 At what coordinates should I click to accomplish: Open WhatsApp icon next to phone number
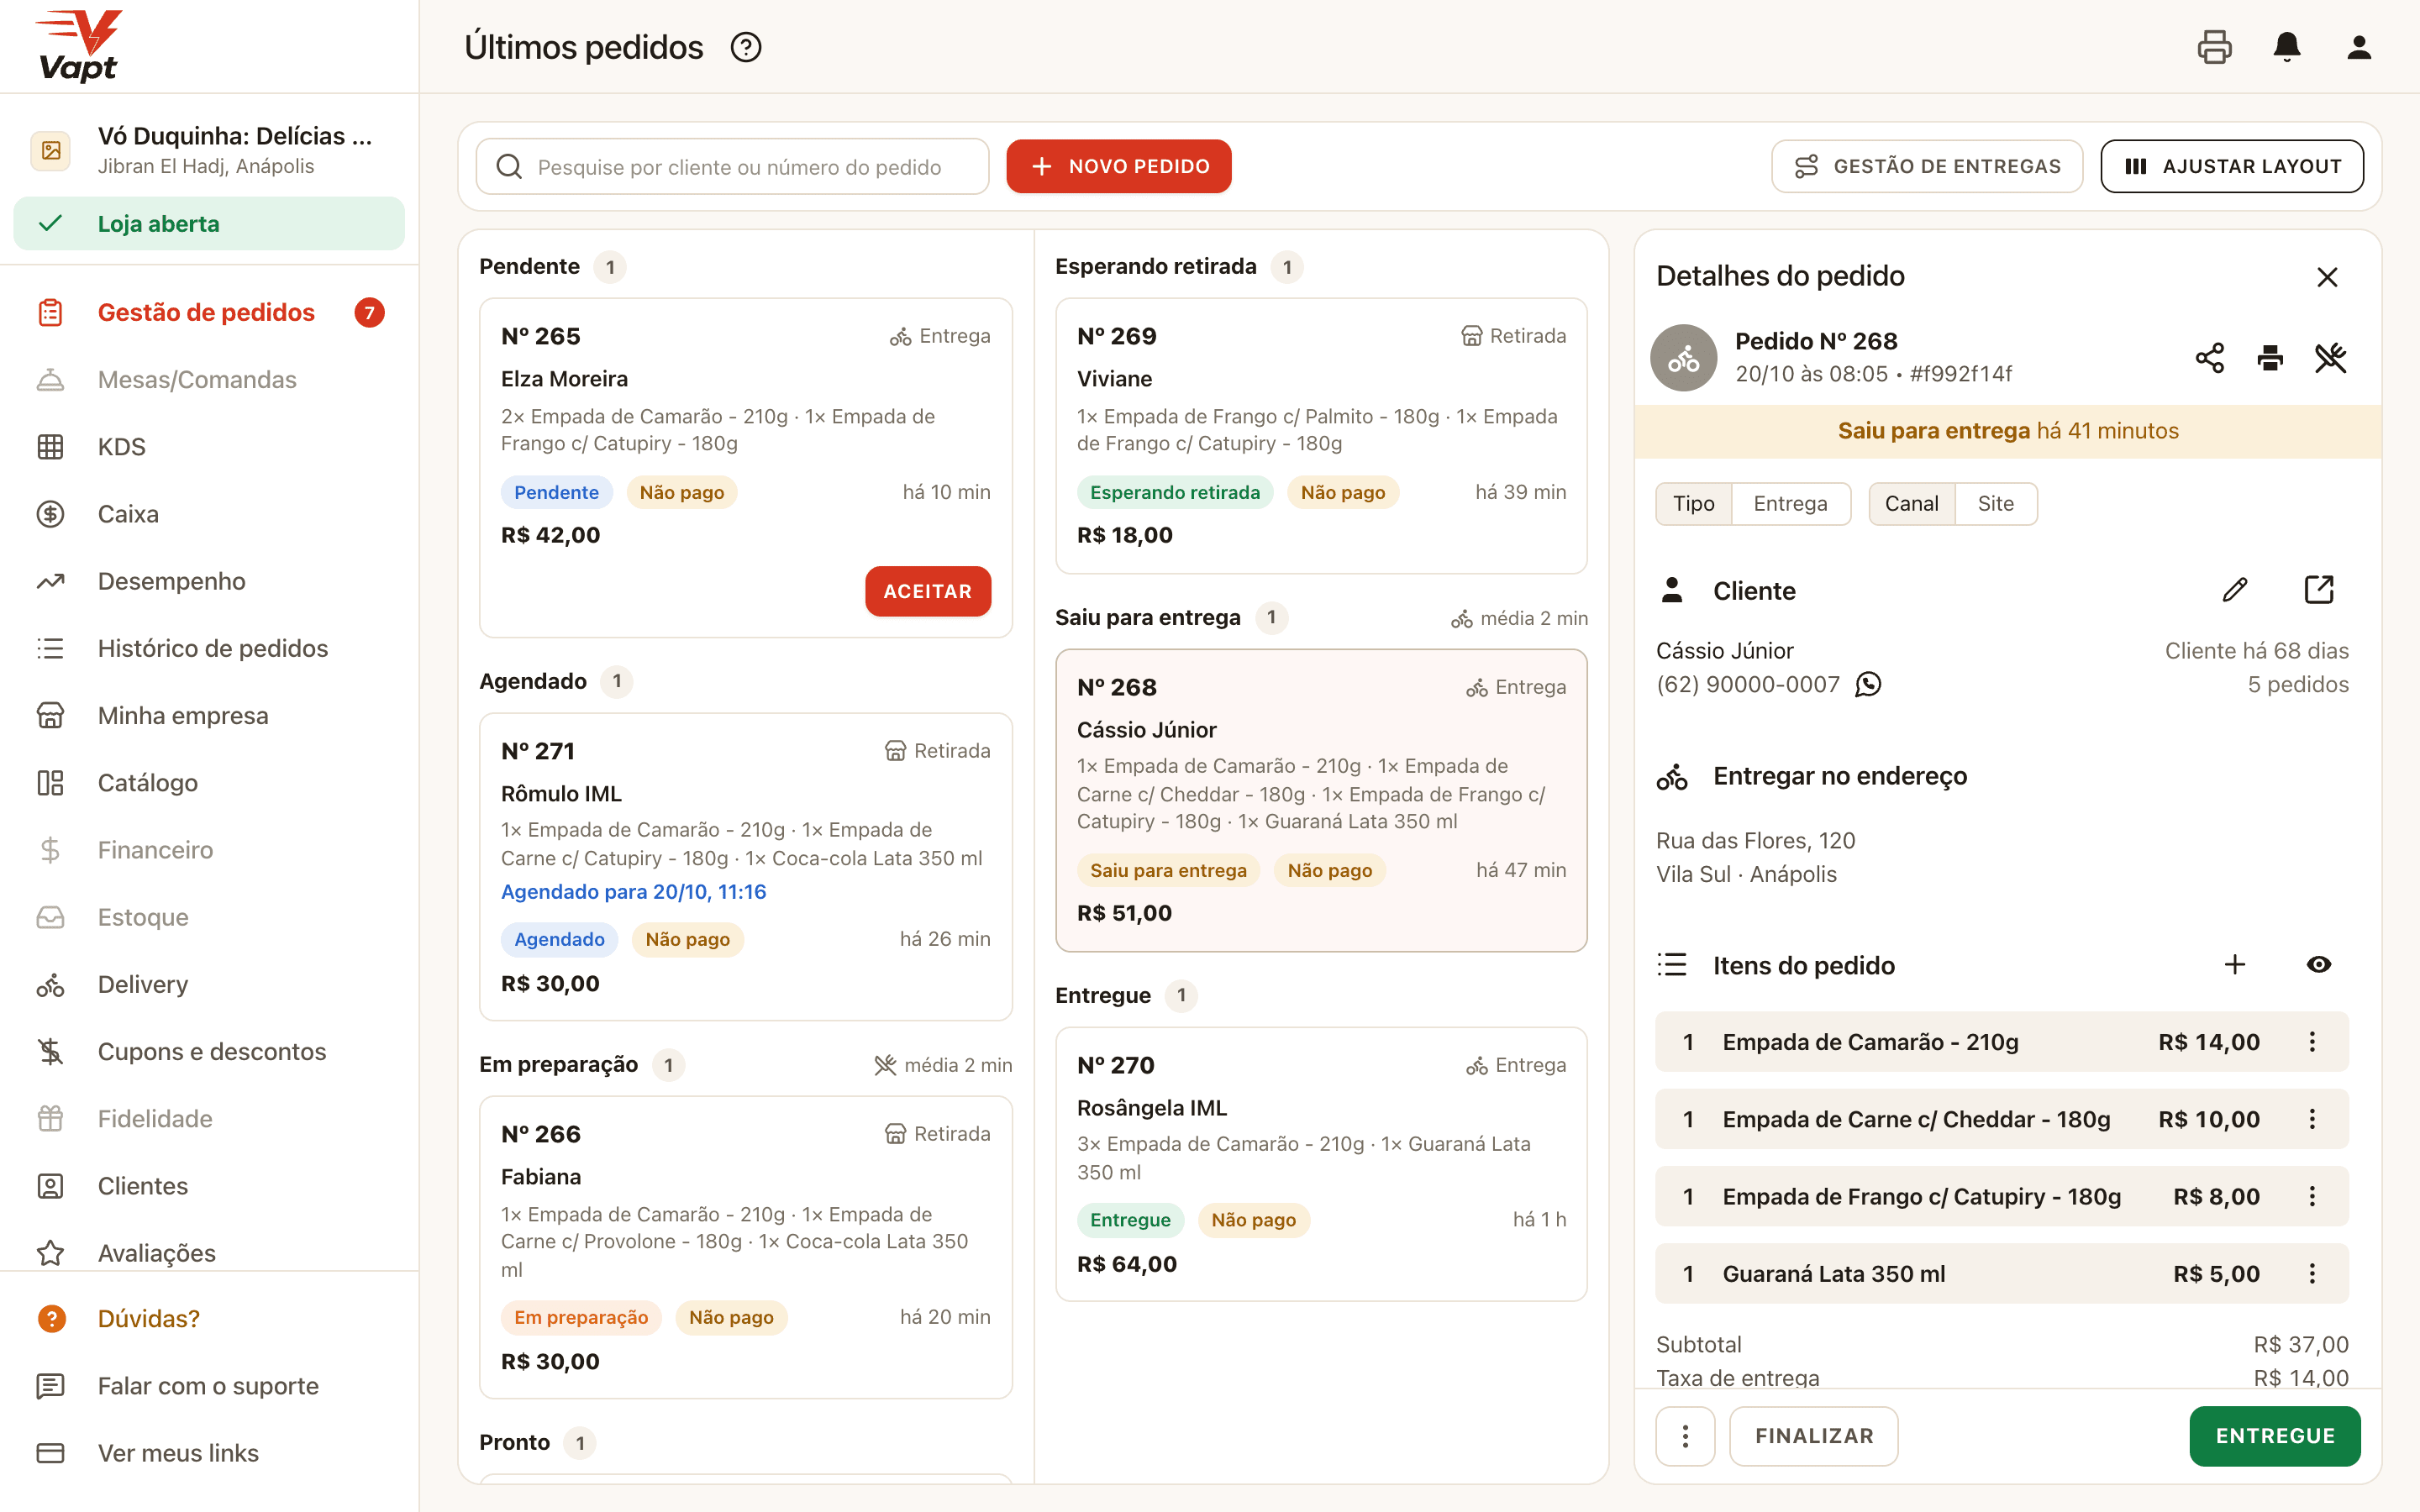pyautogui.click(x=1868, y=684)
